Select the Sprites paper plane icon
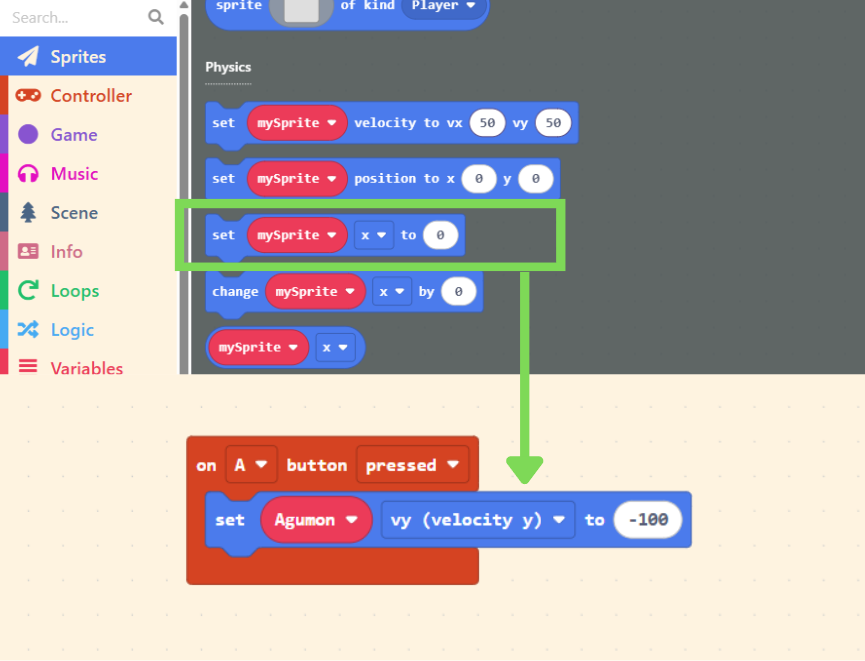The height and width of the screenshot is (661, 865). [x=28, y=57]
